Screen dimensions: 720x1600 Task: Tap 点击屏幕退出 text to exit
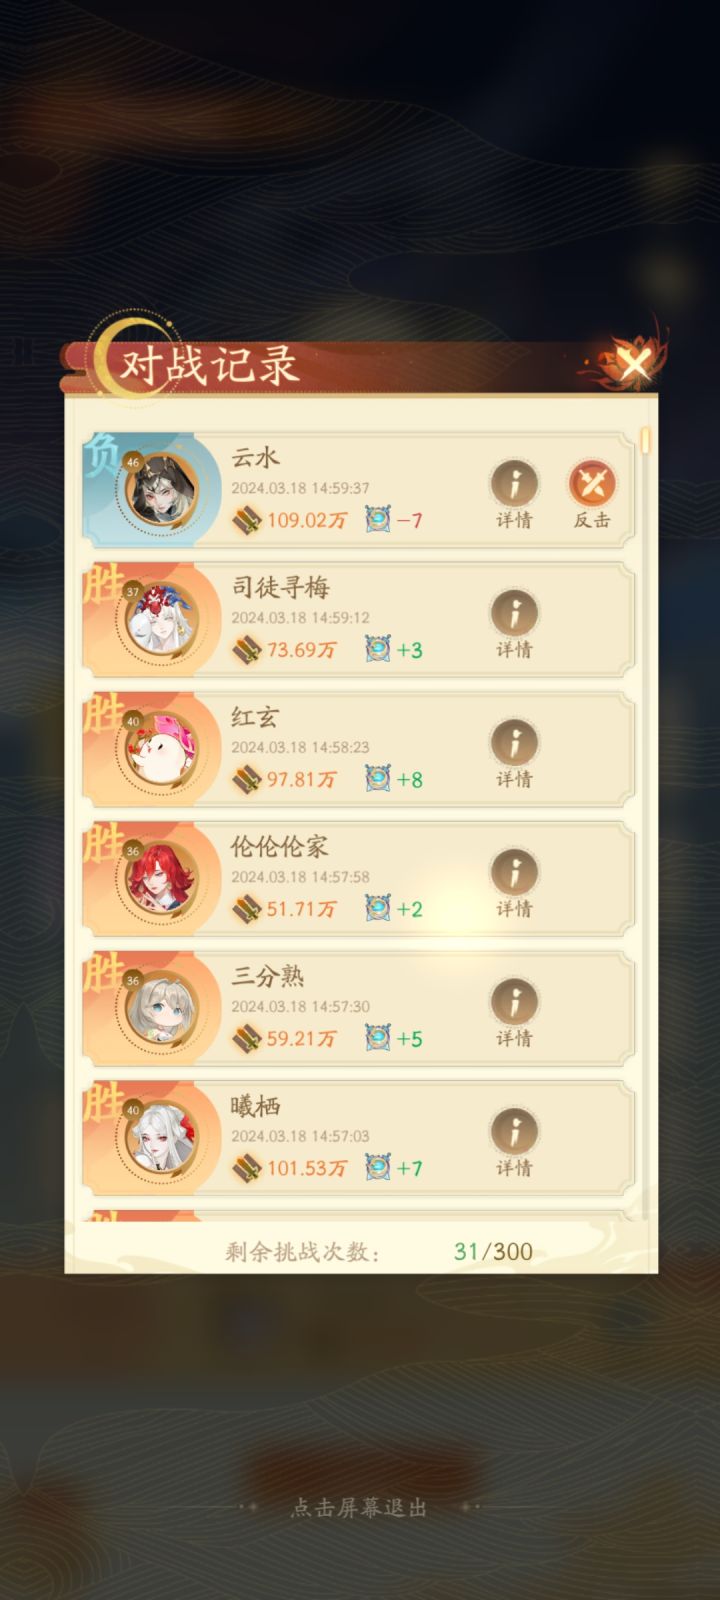pos(359,1507)
